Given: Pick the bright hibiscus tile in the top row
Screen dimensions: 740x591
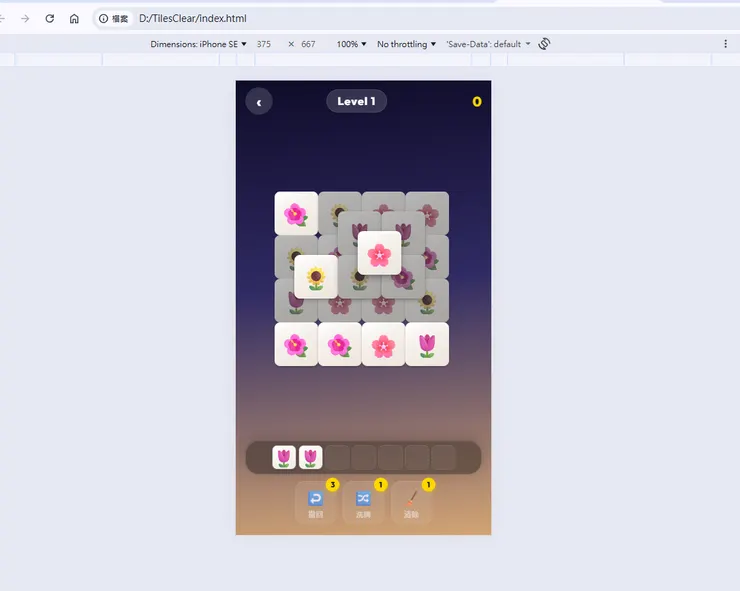Looking at the screenshot, I should pos(296,213).
